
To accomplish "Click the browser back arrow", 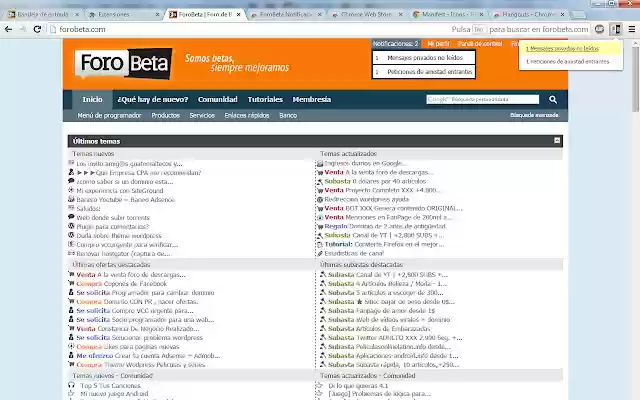I will pyautogui.click(x=8, y=29).
